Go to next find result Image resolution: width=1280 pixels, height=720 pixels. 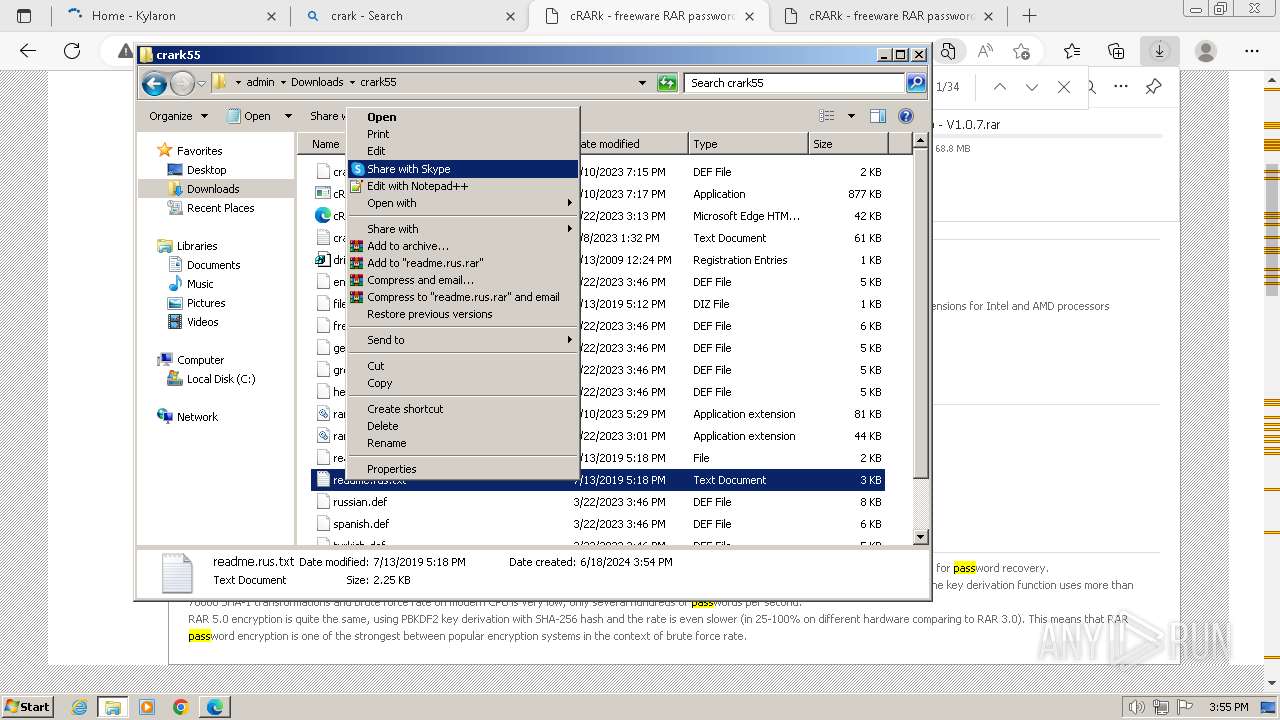click(x=1032, y=87)
